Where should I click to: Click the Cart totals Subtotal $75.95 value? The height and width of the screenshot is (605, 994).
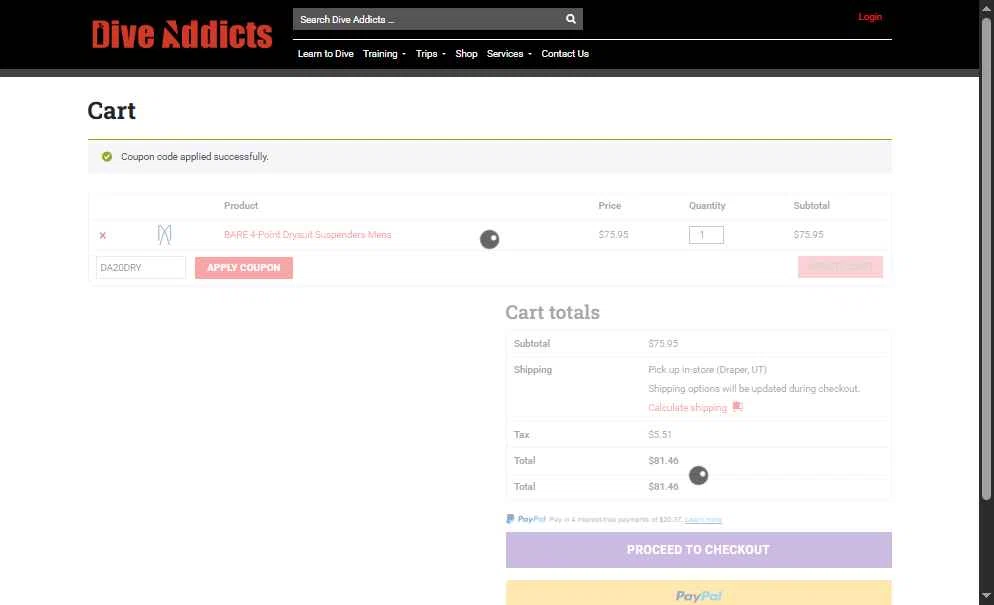tap(663, 344)
